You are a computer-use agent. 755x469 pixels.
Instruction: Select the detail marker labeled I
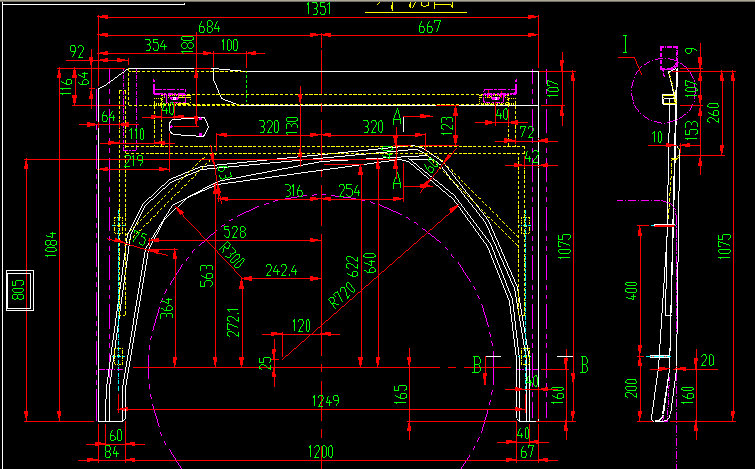(x=625, y=43)
